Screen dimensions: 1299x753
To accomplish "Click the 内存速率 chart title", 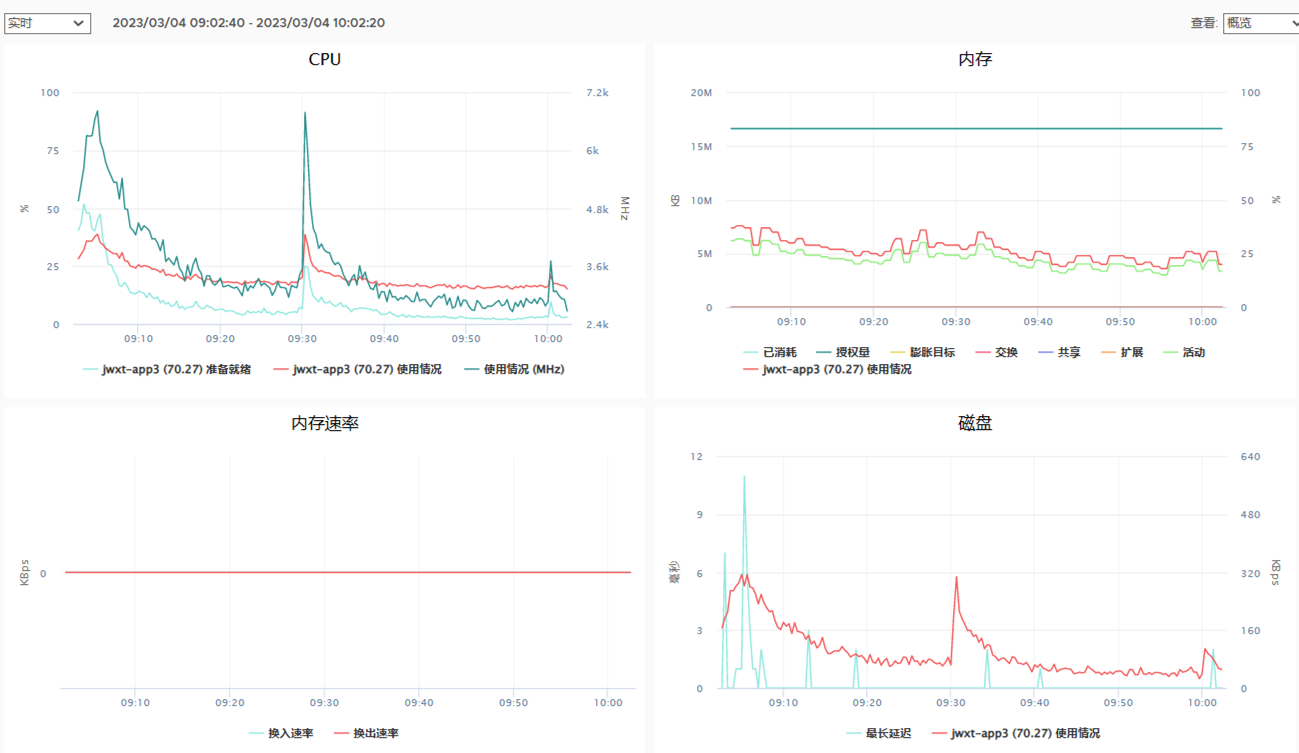I will tap(325, 423).
